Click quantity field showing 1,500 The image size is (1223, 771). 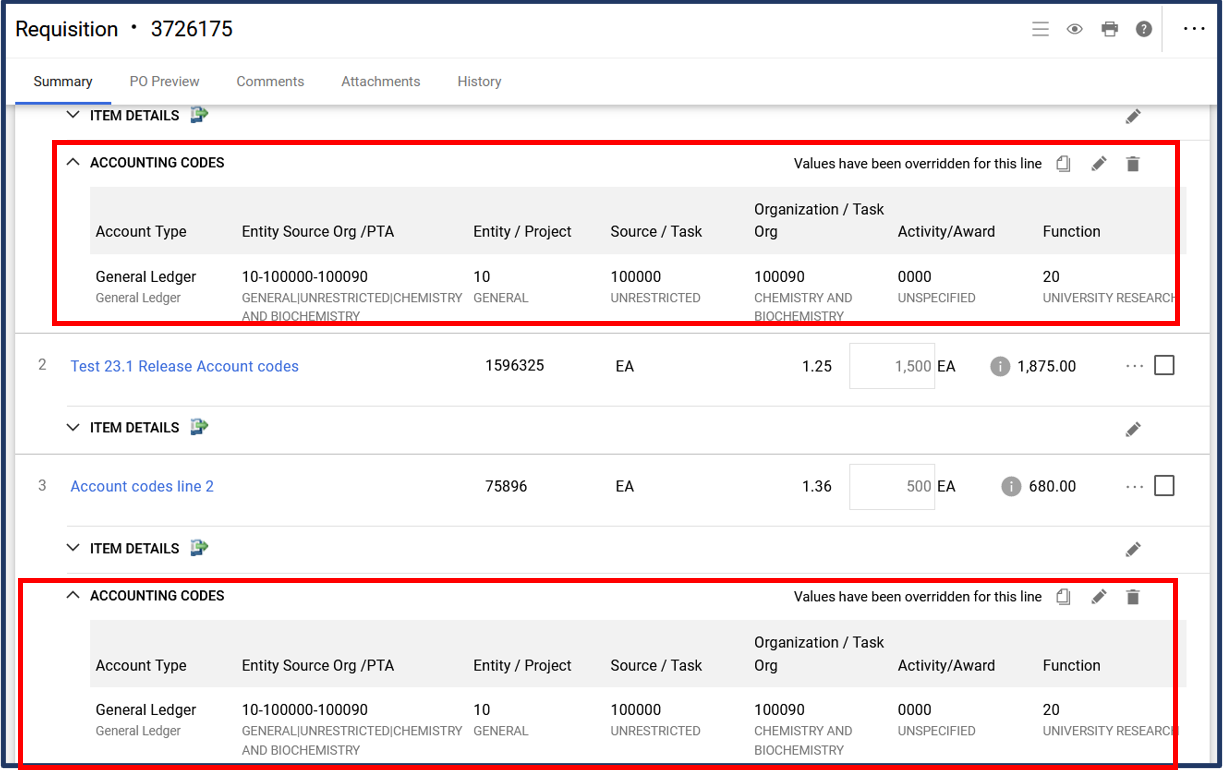(x=892, y=366)
